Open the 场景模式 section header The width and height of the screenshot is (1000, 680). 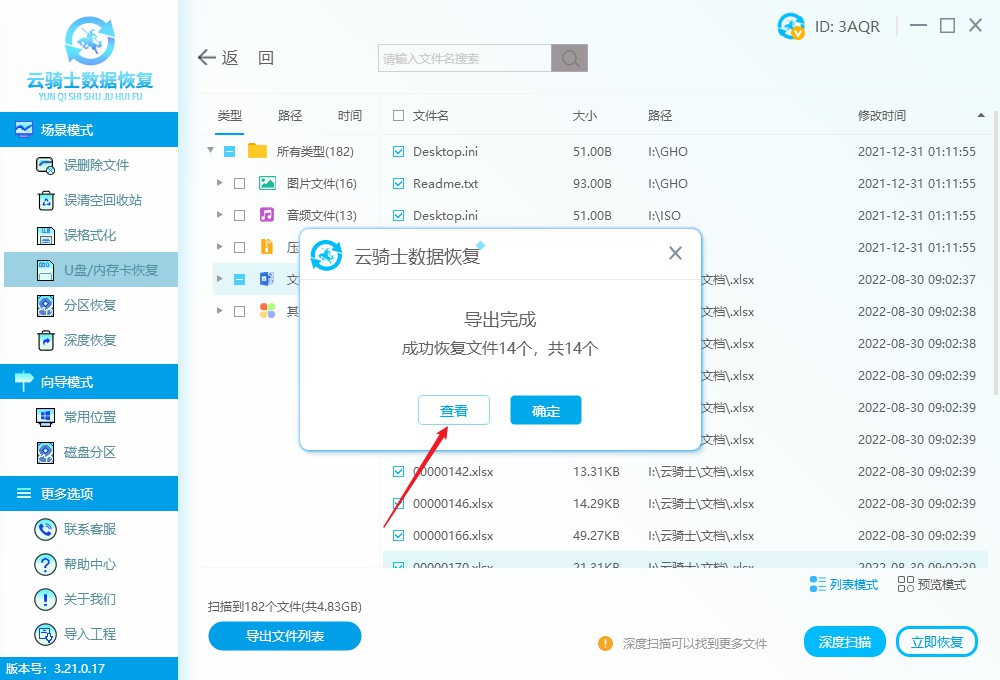(89, 129)
